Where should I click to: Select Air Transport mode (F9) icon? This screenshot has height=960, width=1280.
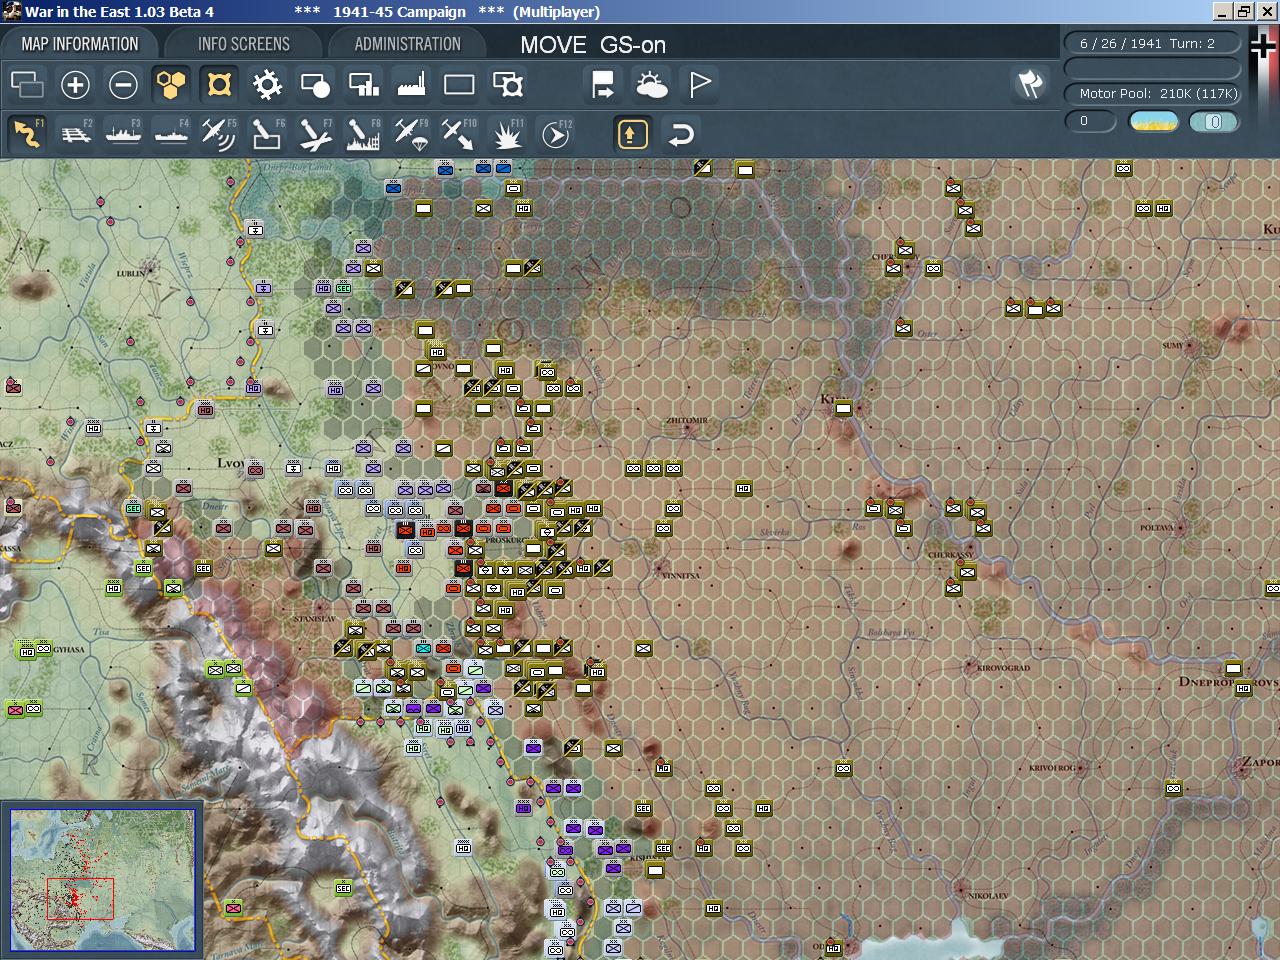[x=411, y=133]
